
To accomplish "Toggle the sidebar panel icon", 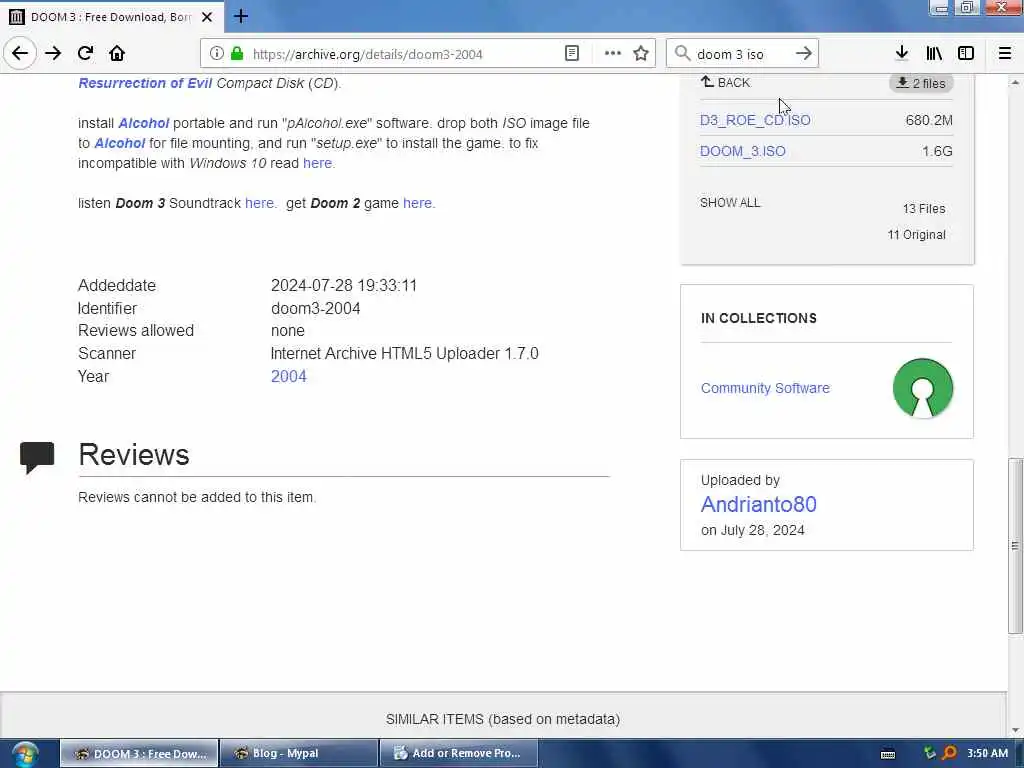I will pyautogui.click(x=966, y=54).
